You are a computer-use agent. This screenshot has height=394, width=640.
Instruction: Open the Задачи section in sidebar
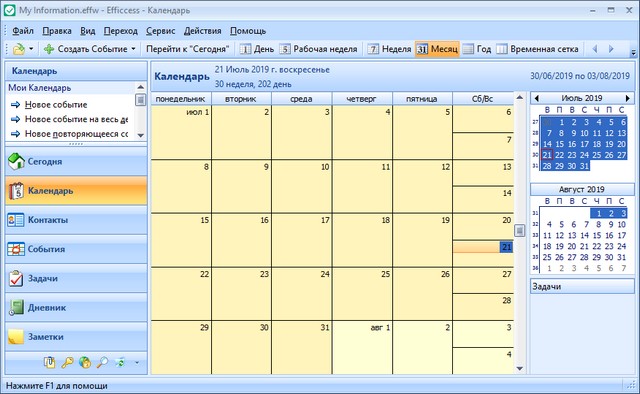point(76,278)
